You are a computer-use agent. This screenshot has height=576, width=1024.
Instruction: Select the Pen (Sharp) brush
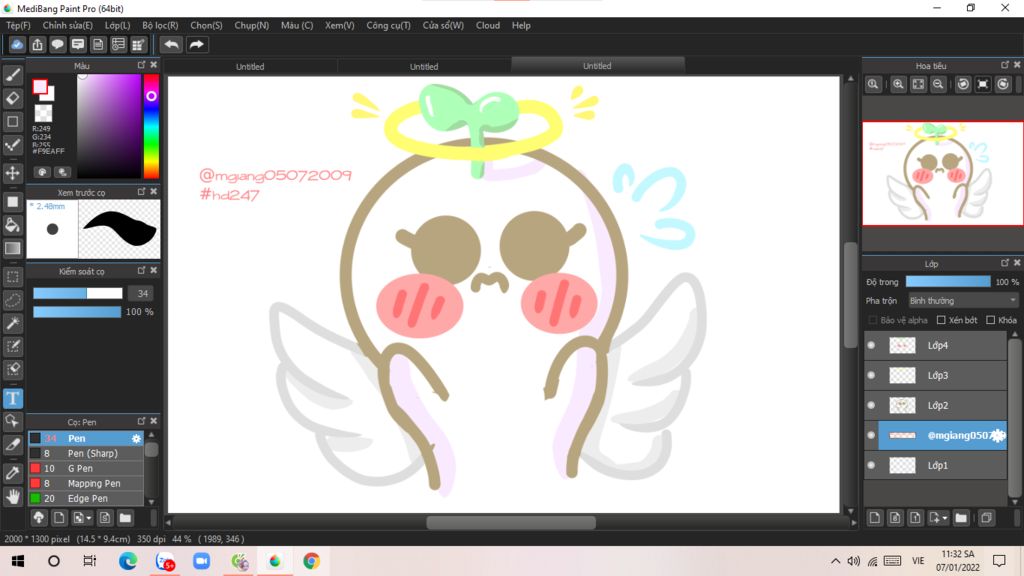(86, 453)
